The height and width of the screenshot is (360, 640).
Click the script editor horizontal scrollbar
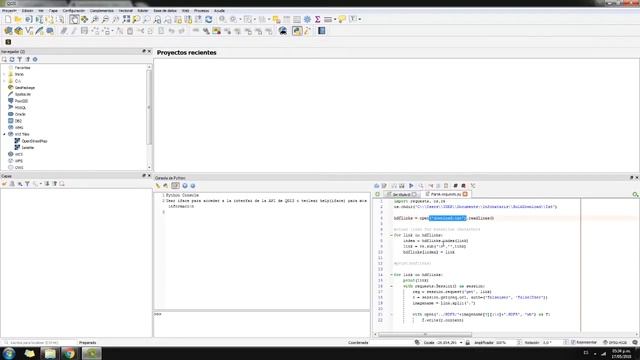tap(424, 334)
